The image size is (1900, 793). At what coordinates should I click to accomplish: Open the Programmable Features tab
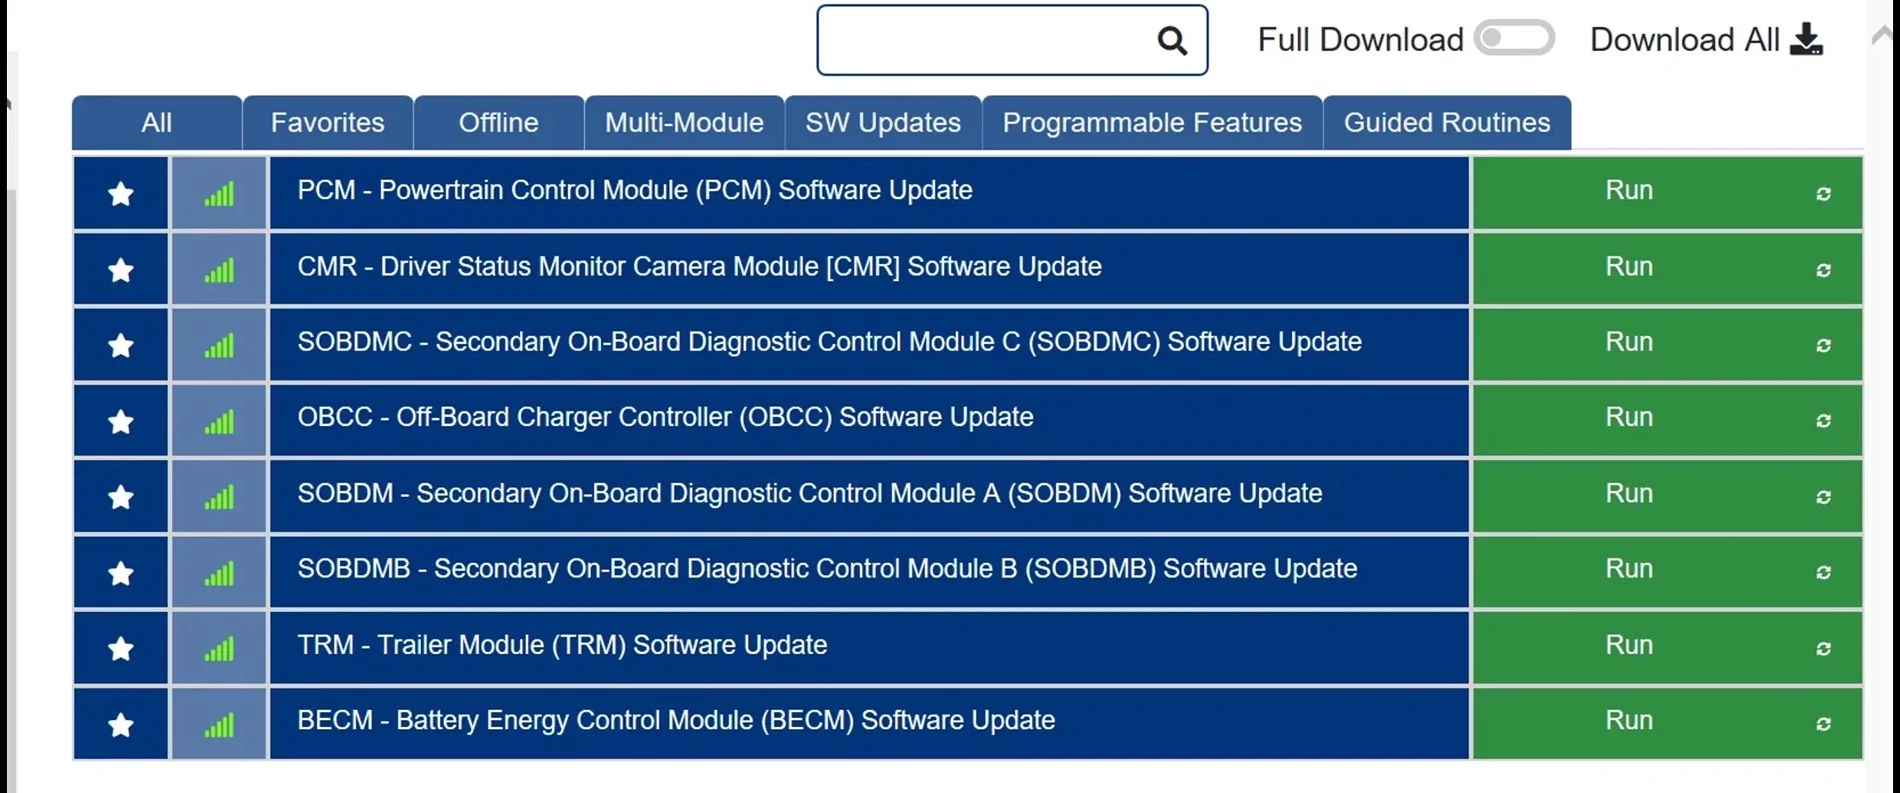(x=1152, y=122)
